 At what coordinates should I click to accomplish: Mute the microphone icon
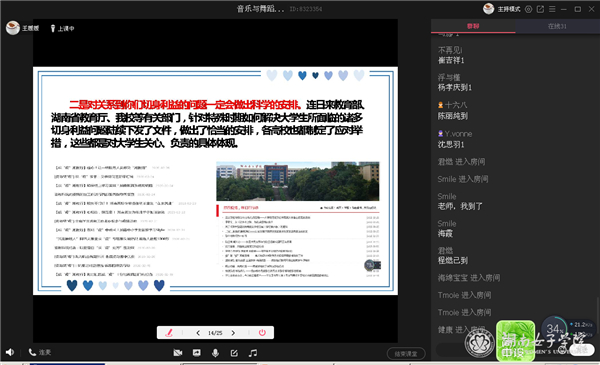(x=215, y=353)
